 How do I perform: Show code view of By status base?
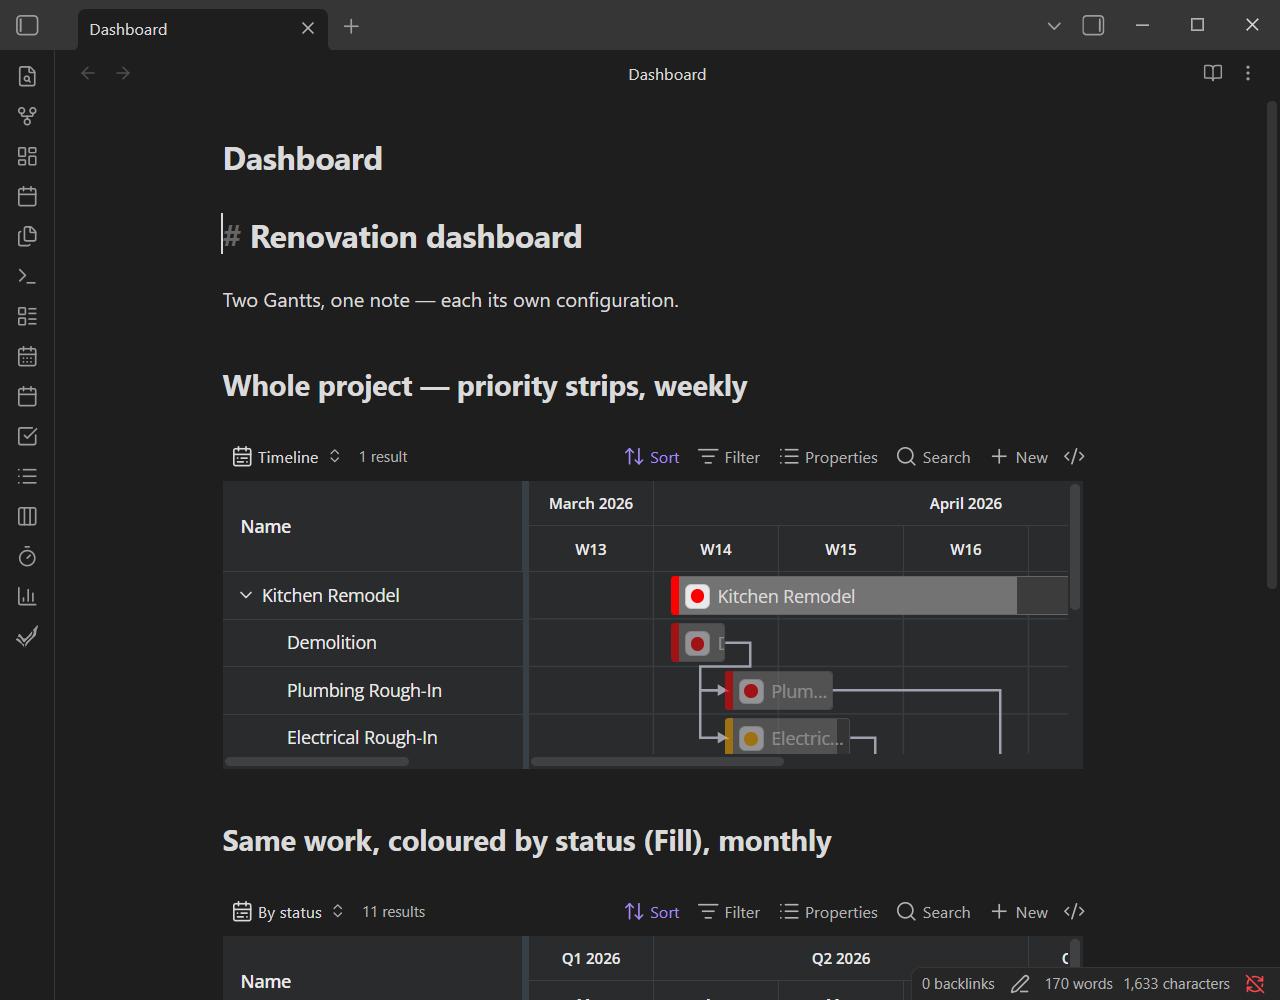(x=1074, y=912)
